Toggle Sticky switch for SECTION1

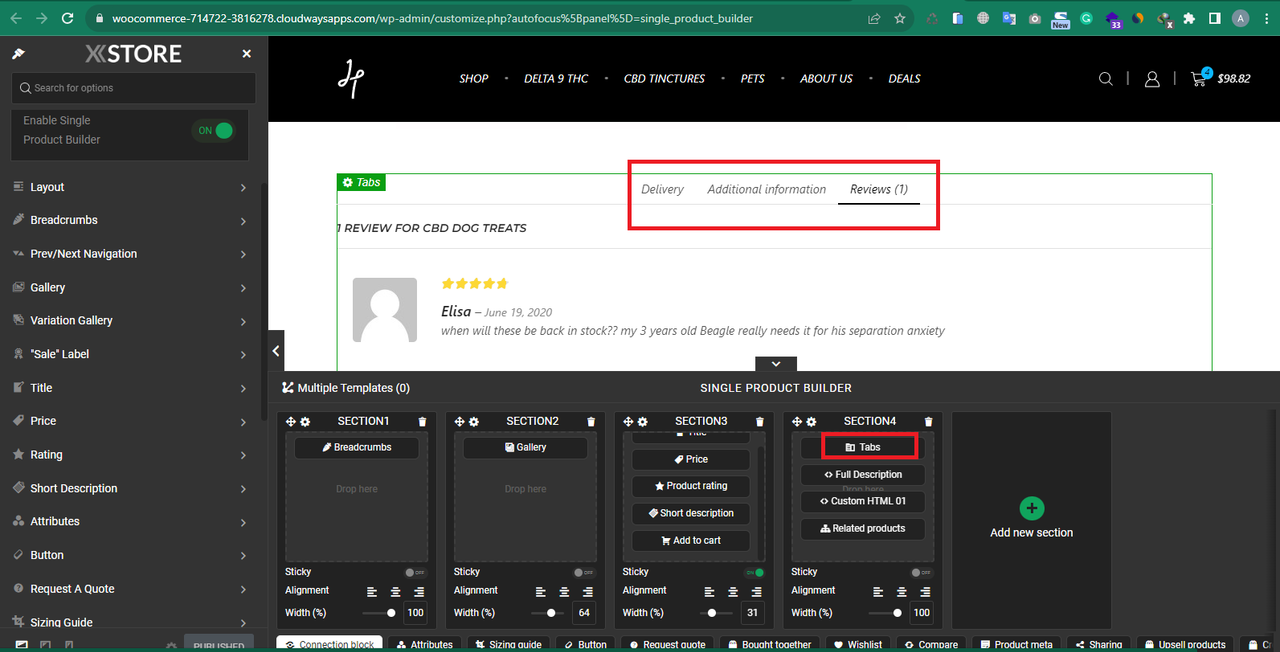413,572
